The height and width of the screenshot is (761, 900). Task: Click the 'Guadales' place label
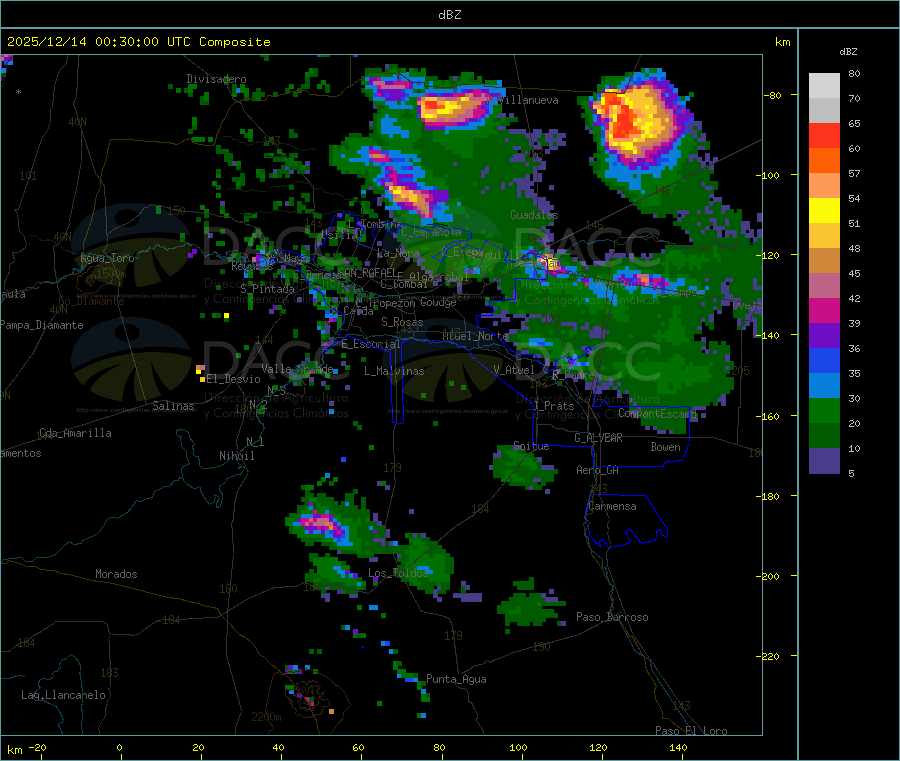tap(534, 215)
